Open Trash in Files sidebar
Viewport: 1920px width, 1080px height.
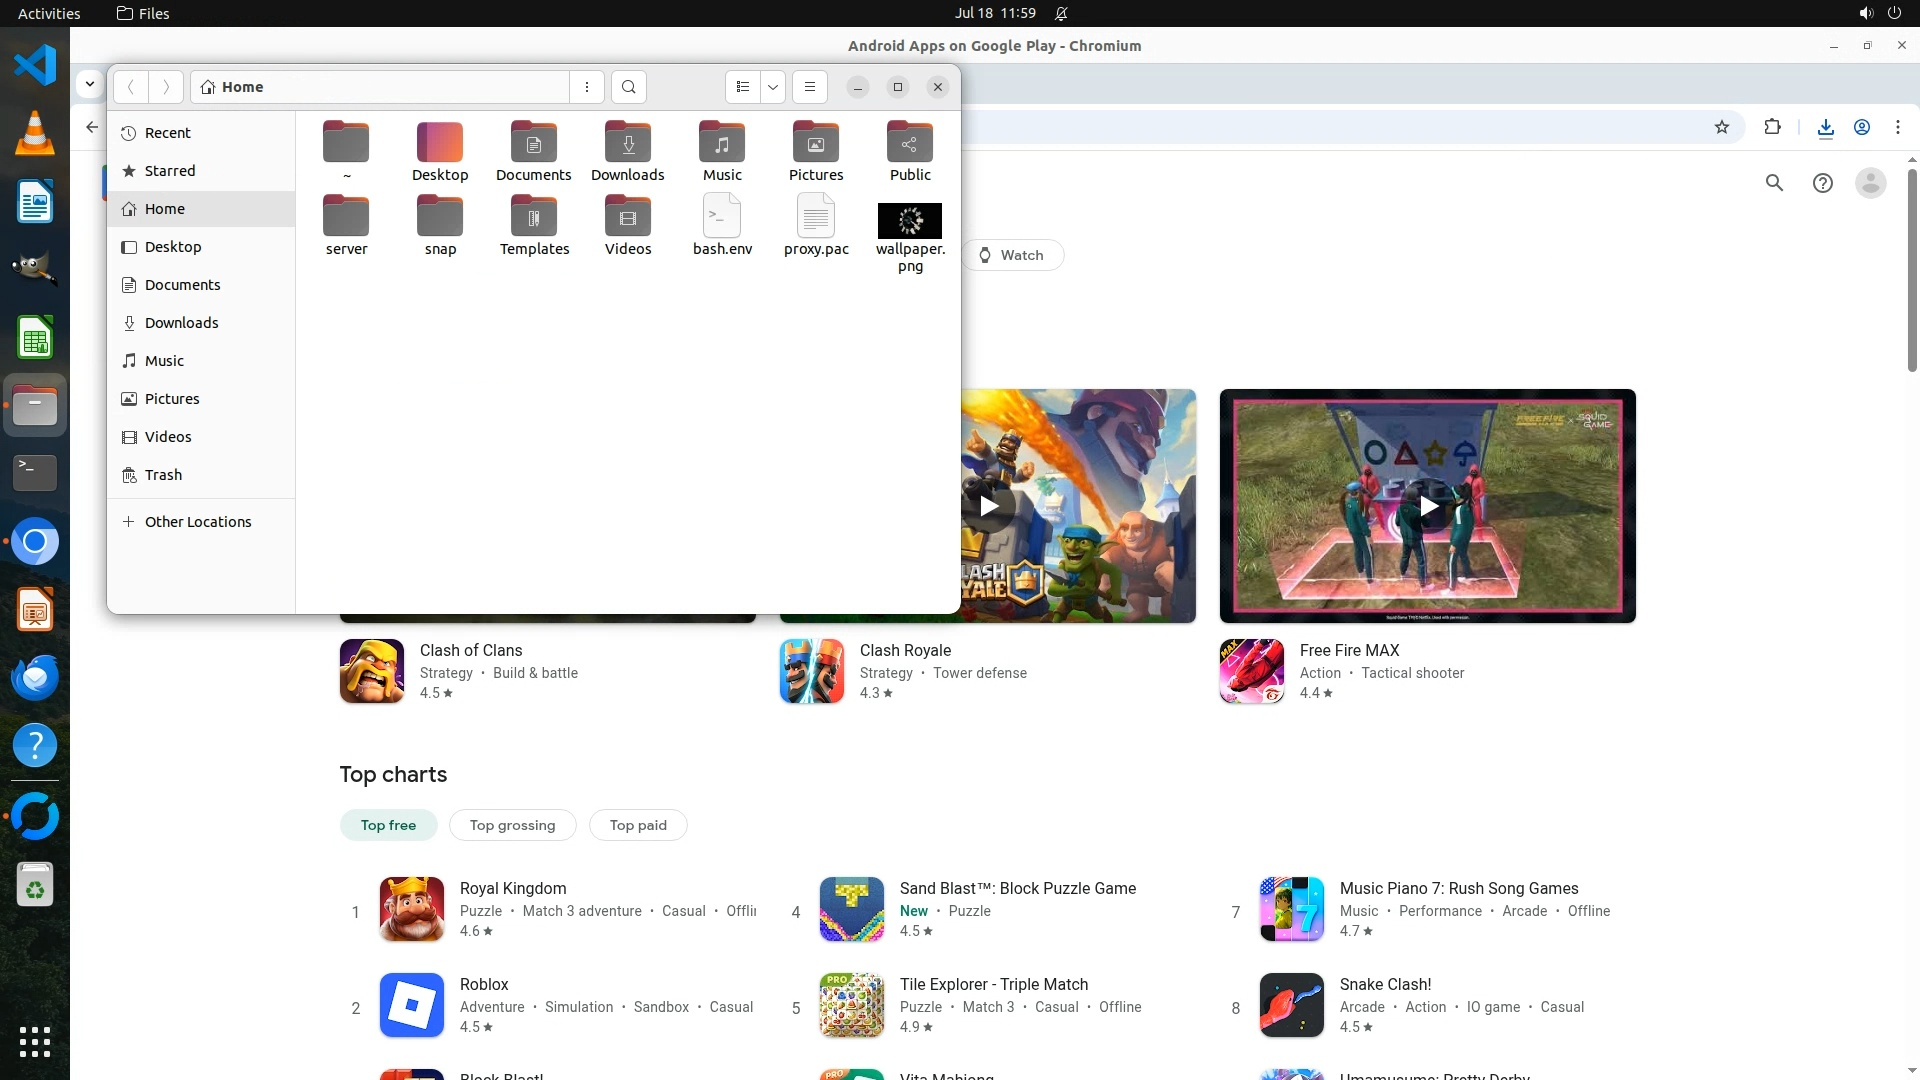pyautogui.click(x=163, y=475)
